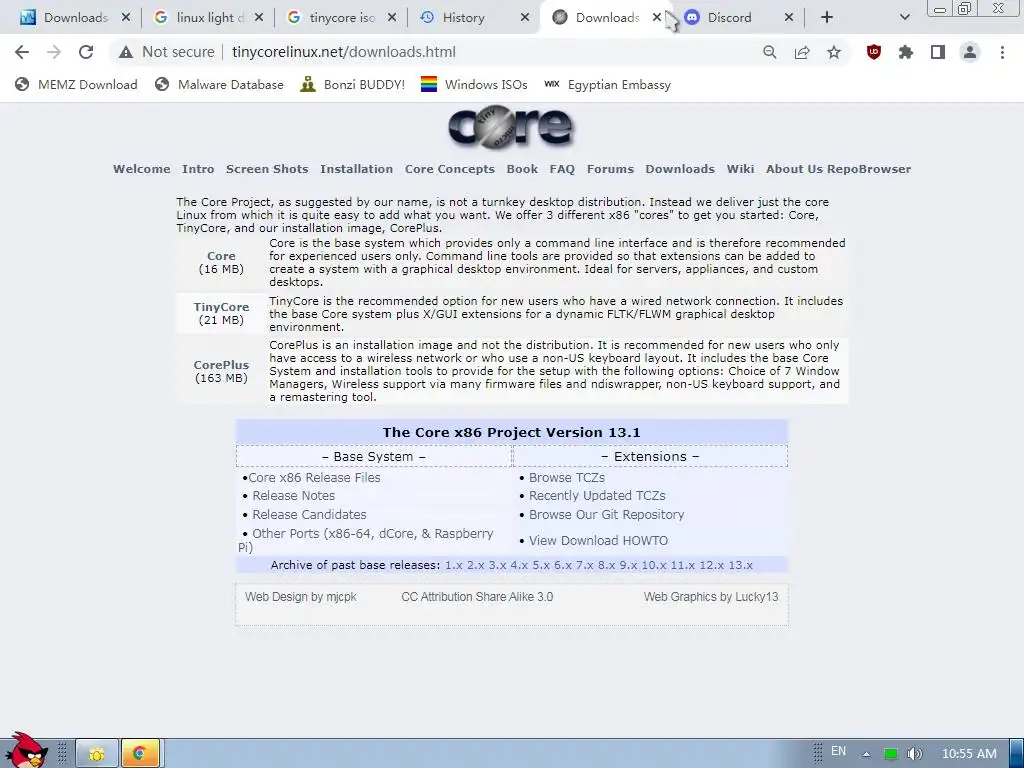Open a new tab with the plus button
Viewport: 1024px width, 768px height.
827,18
